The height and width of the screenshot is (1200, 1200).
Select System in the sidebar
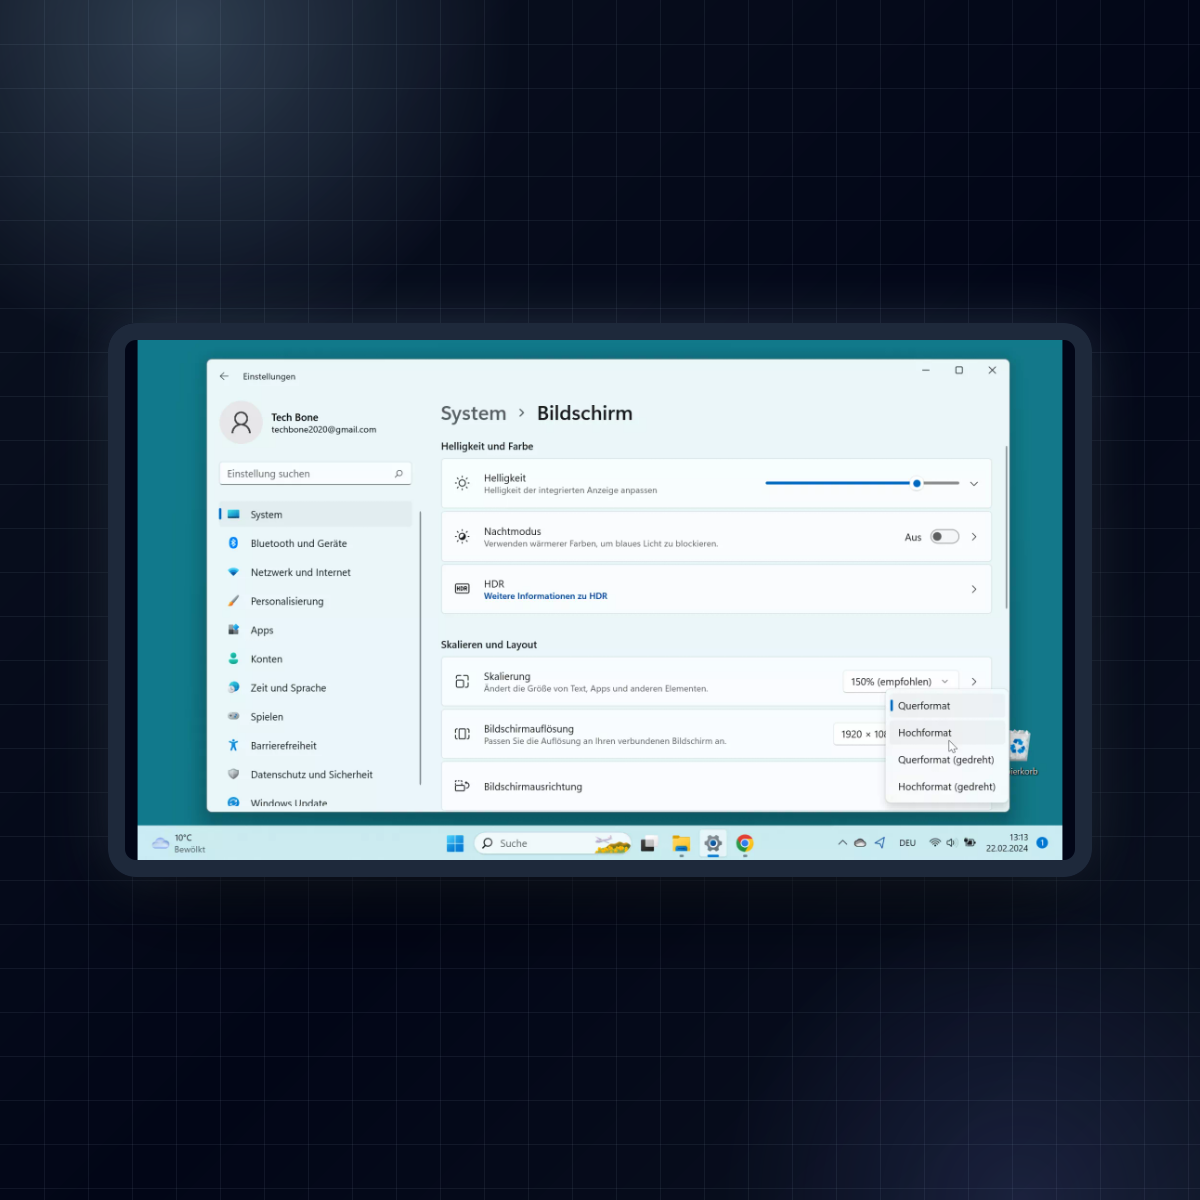(315, 514)
